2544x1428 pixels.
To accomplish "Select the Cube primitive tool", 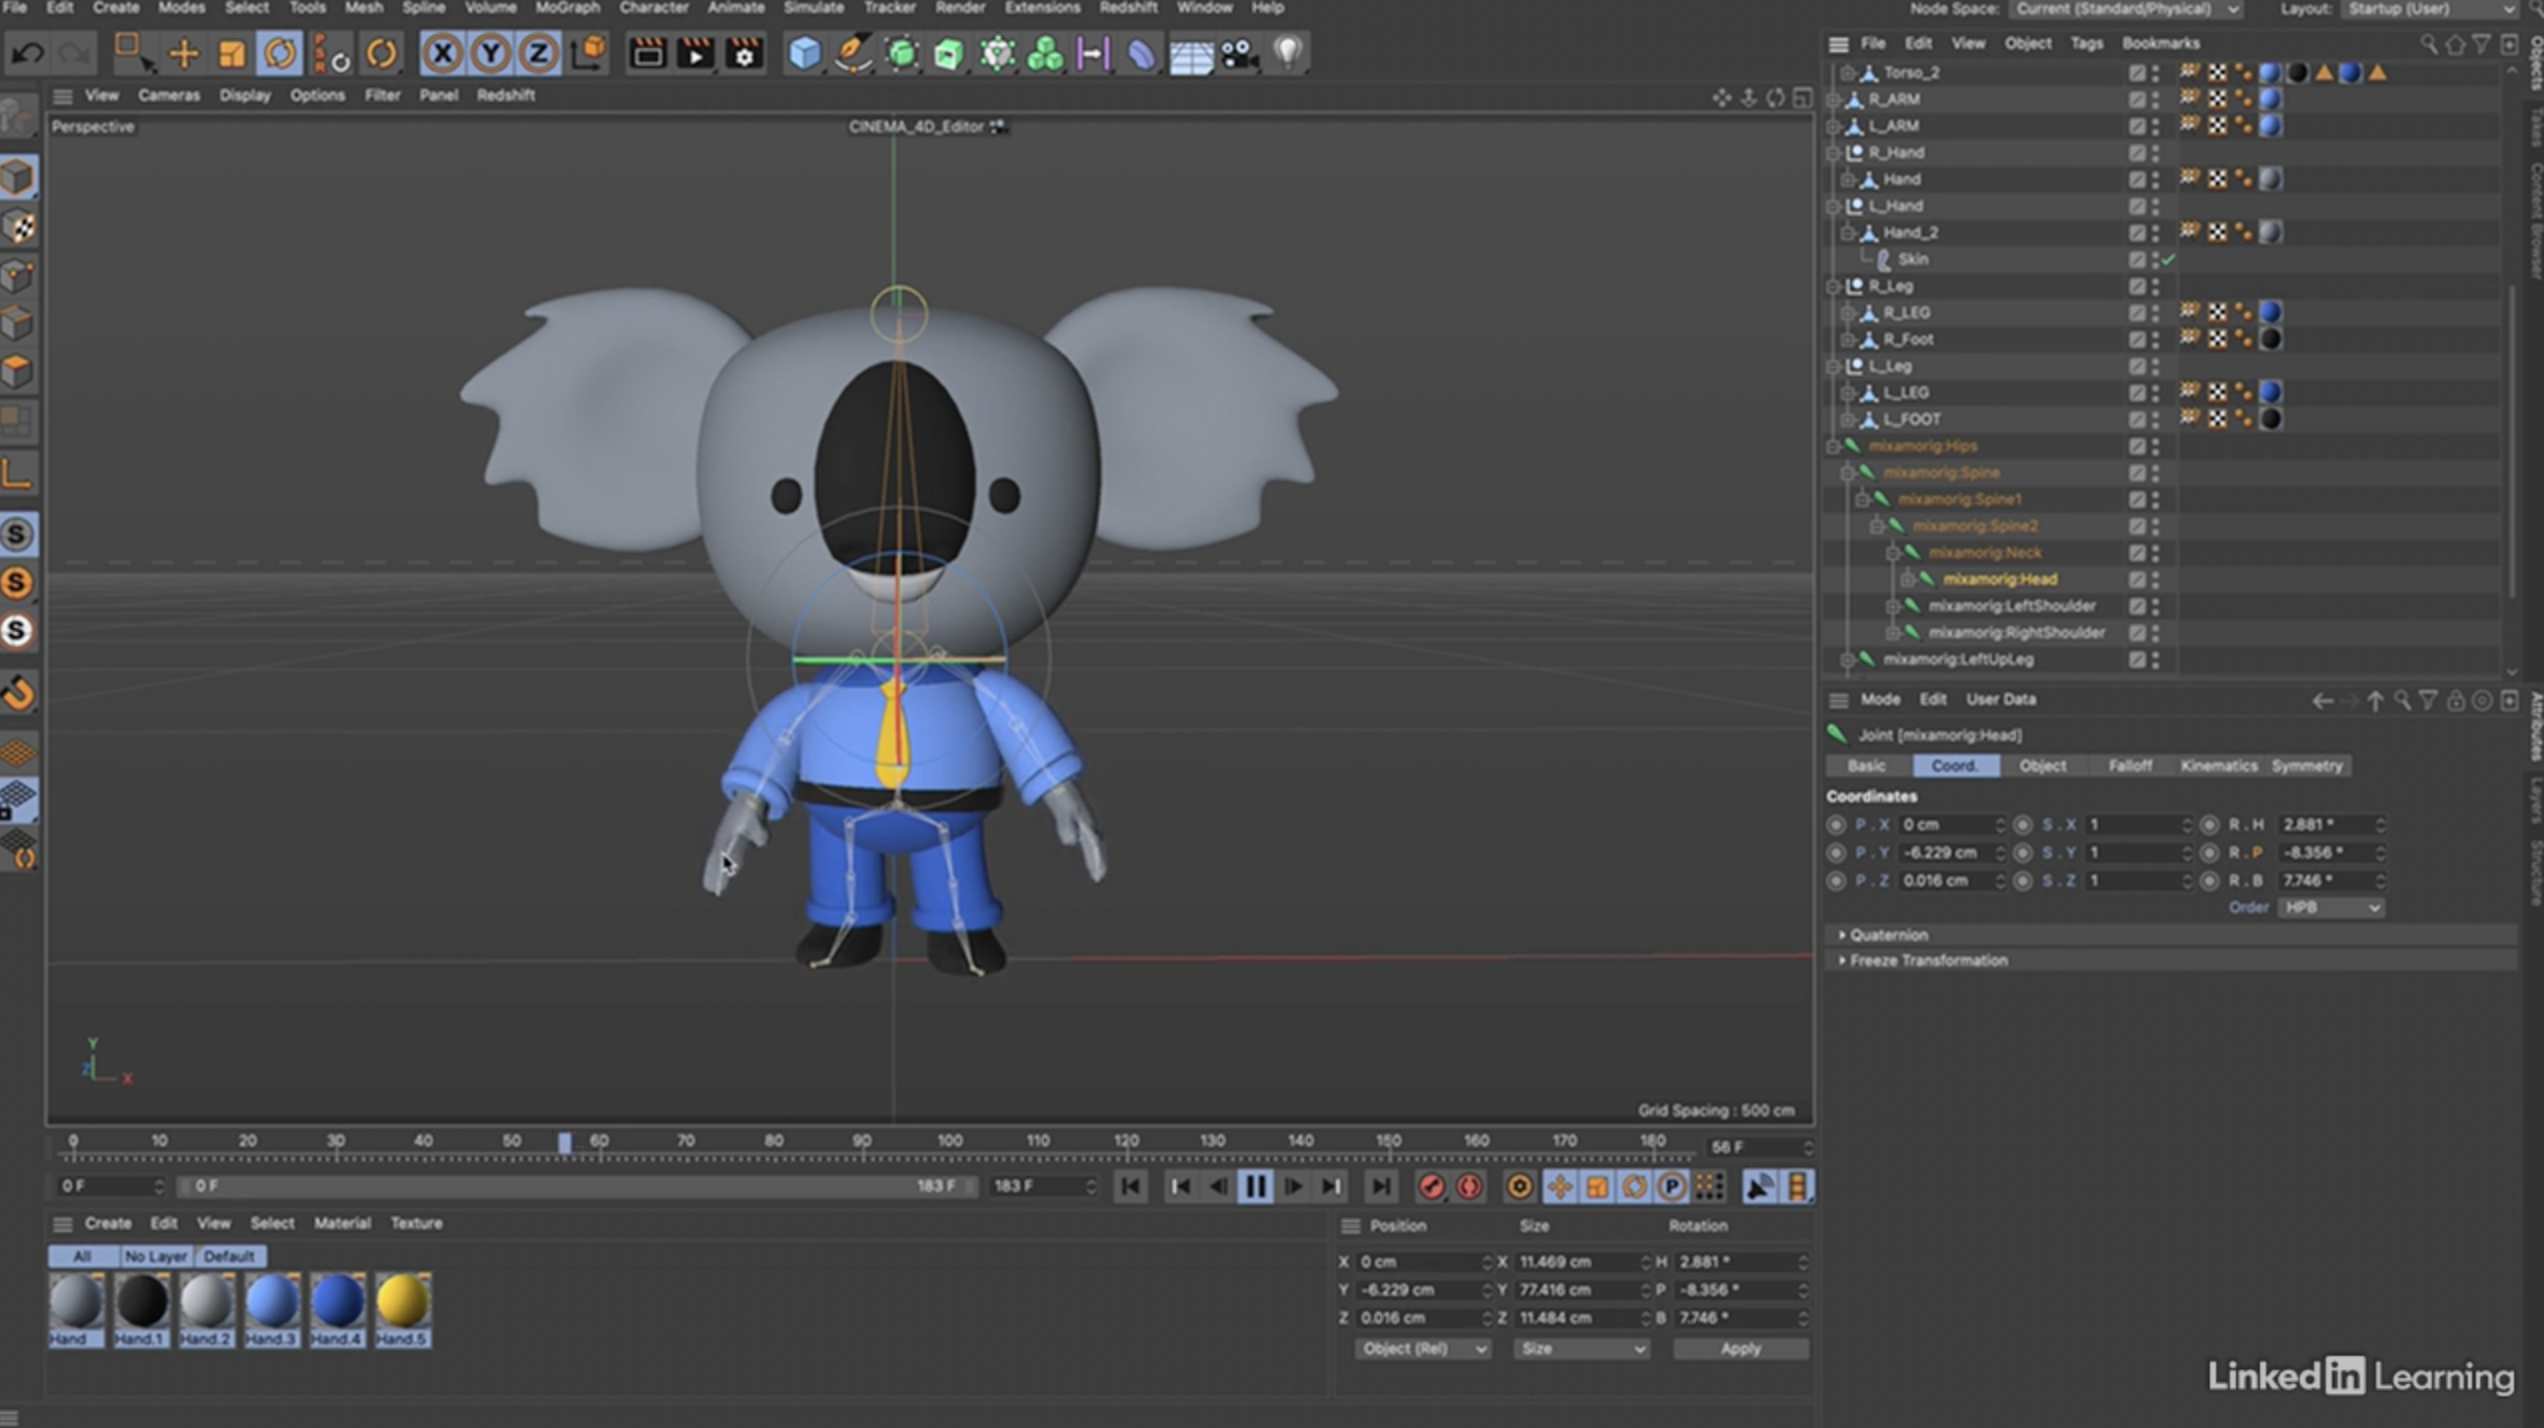I will tap(805, 55).
